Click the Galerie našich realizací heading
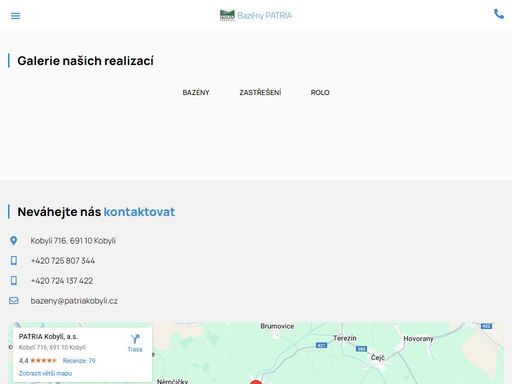The image size is (512, 384). [x=86, y=61]
